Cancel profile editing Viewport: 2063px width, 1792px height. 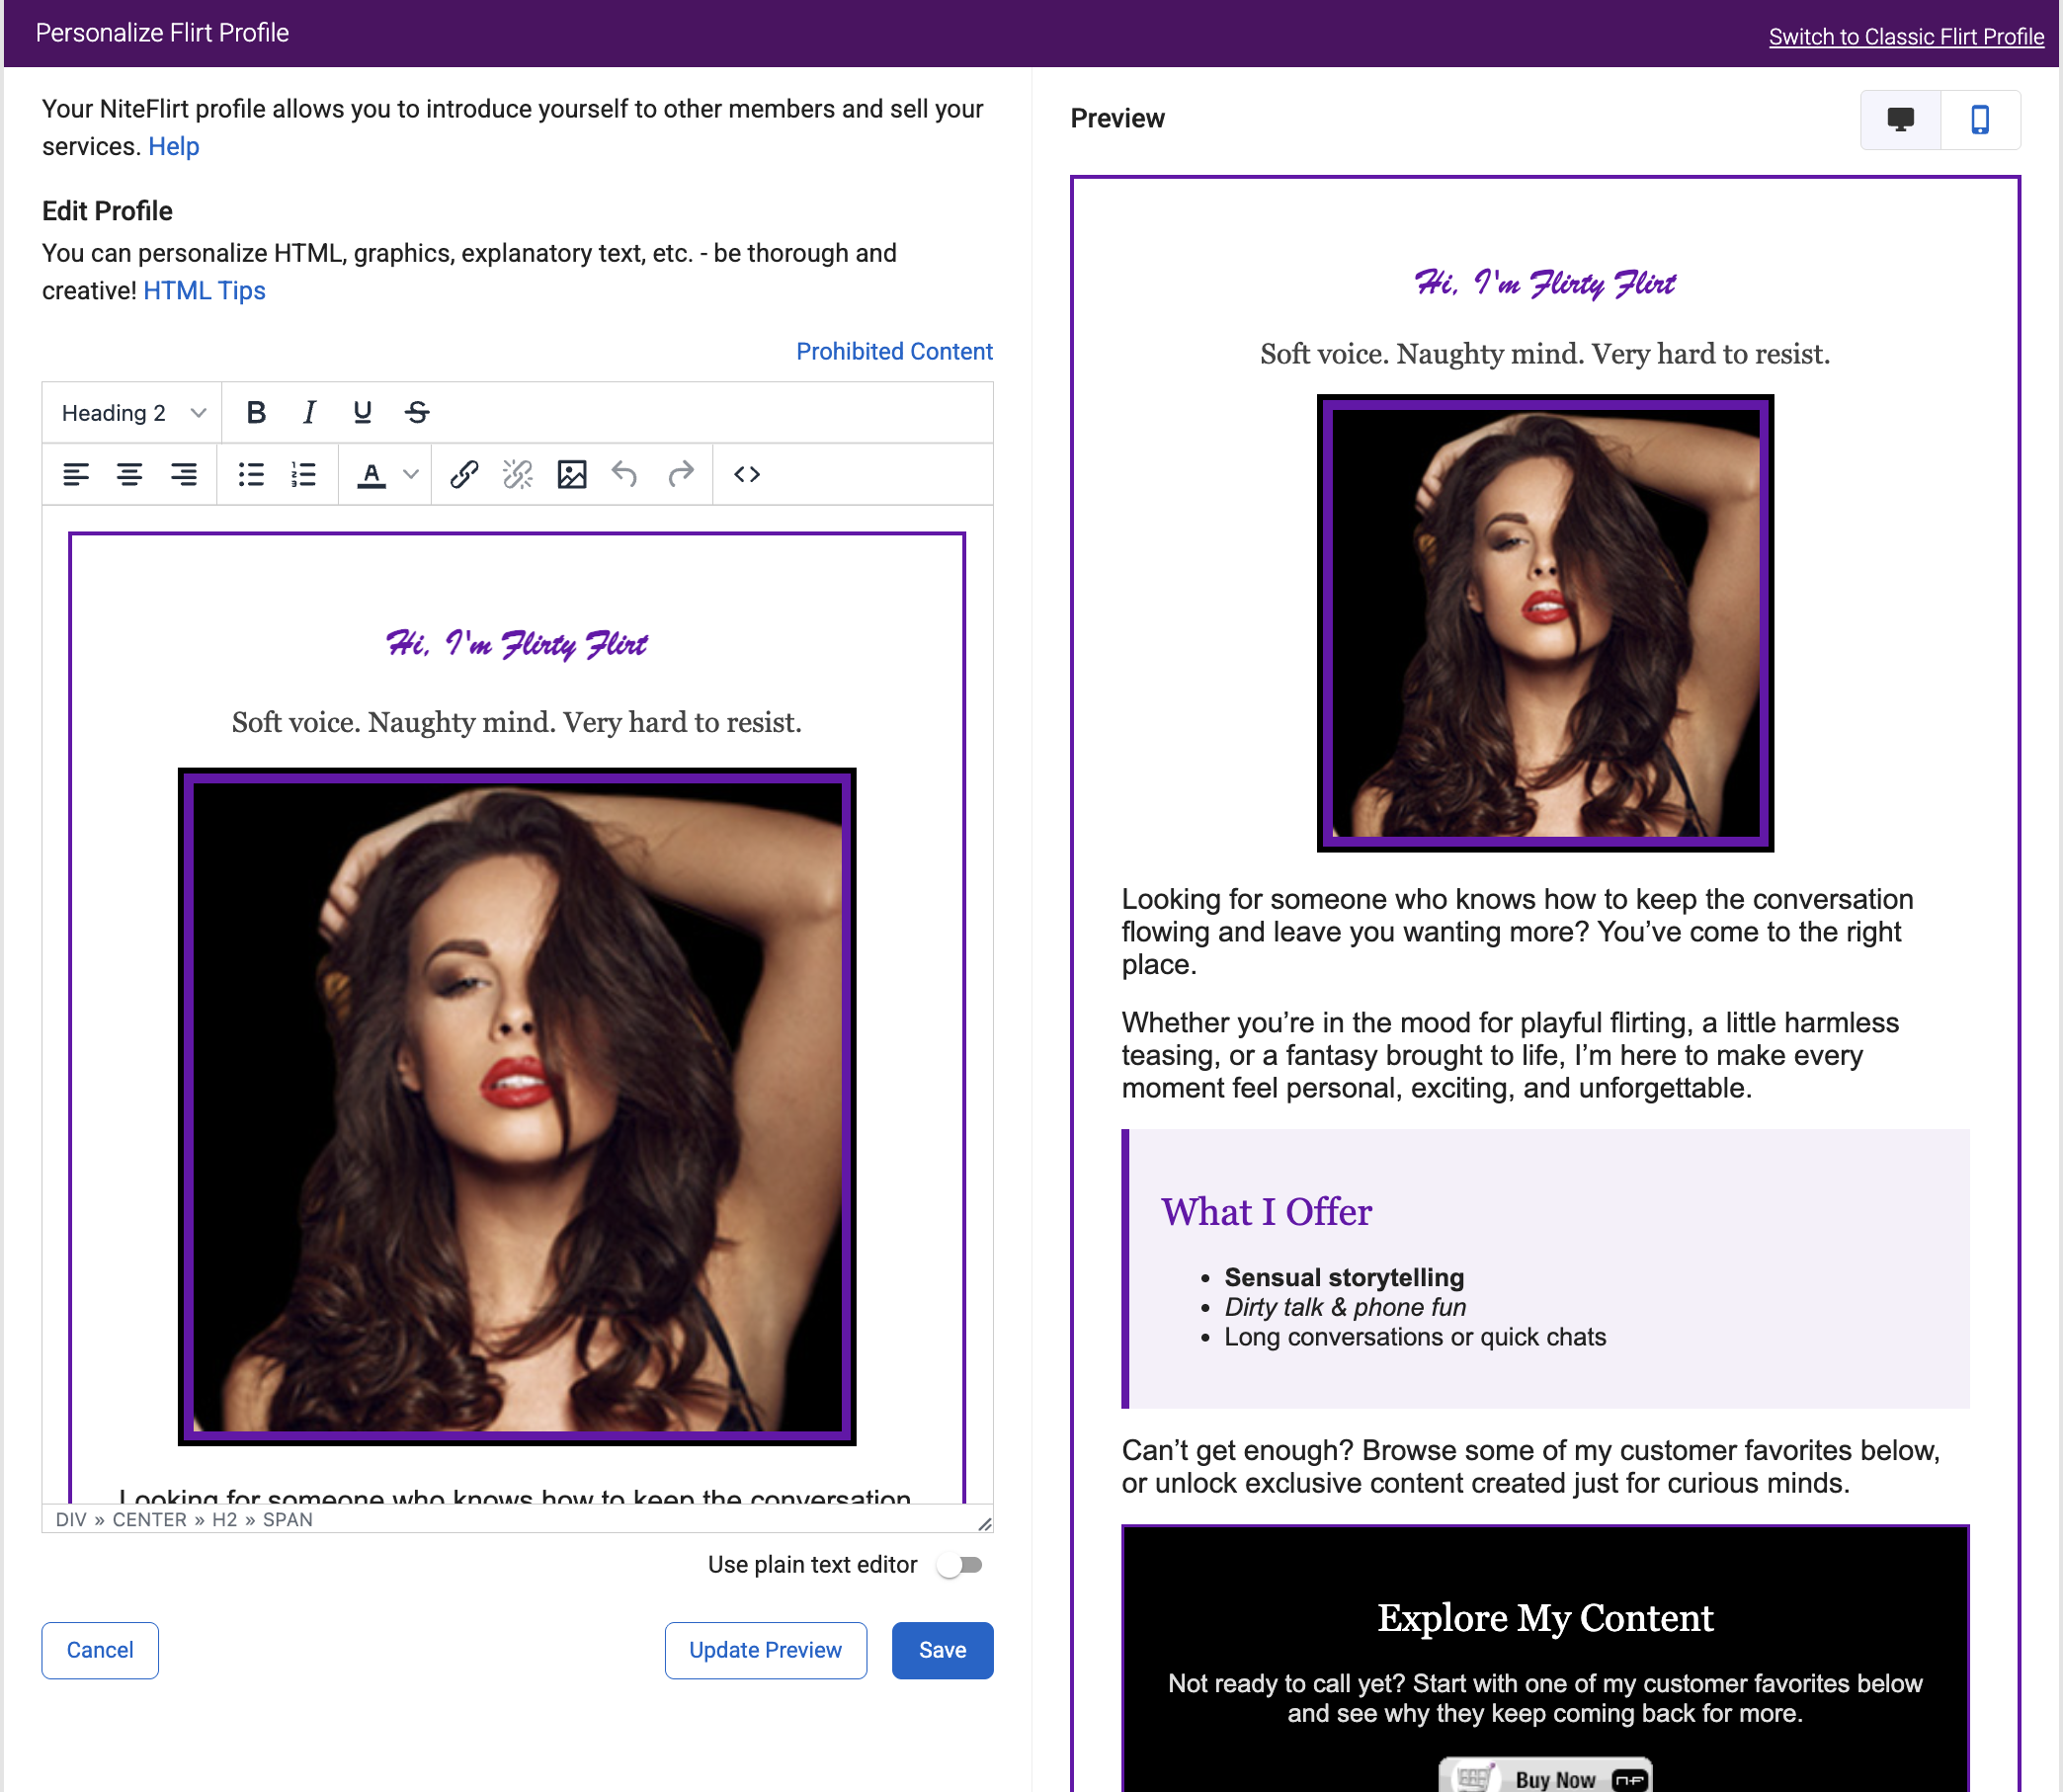(x=100, y=1650)
